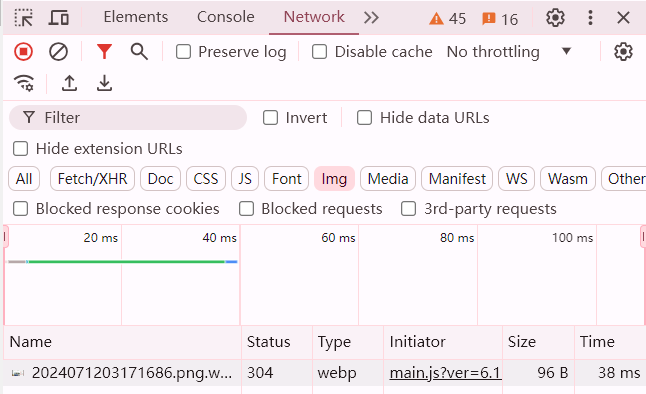Clear the network log
This screenshot has width=646, height=394.
pyautogui.click(x=59, y=52)
